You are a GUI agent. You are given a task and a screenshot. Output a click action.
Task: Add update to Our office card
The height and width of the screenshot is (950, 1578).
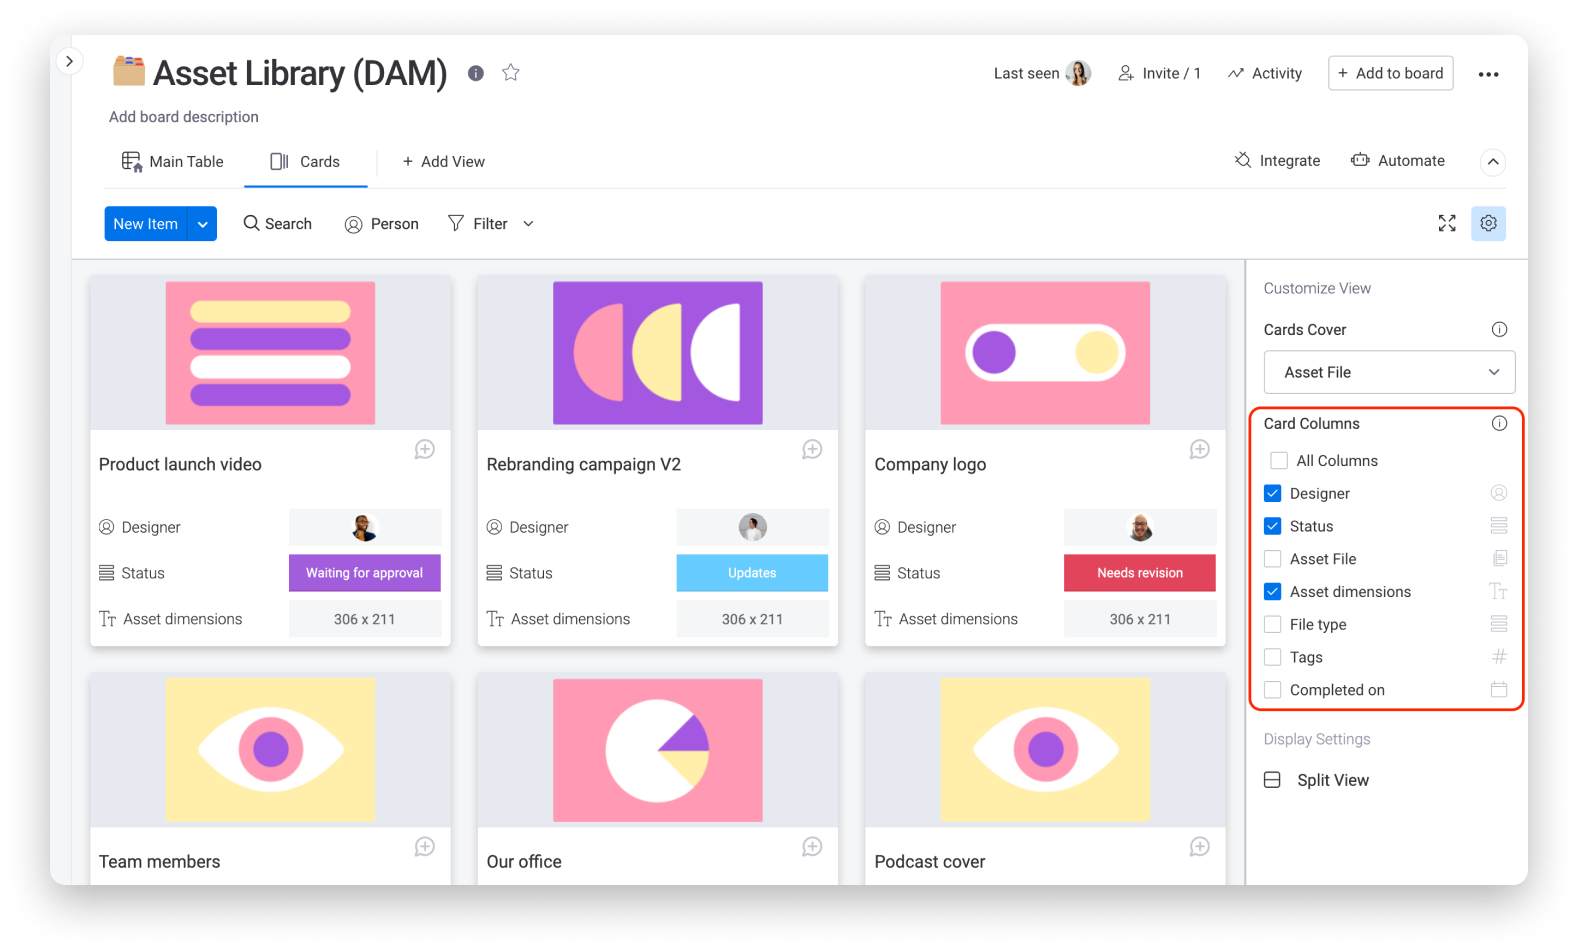[812, 847]
